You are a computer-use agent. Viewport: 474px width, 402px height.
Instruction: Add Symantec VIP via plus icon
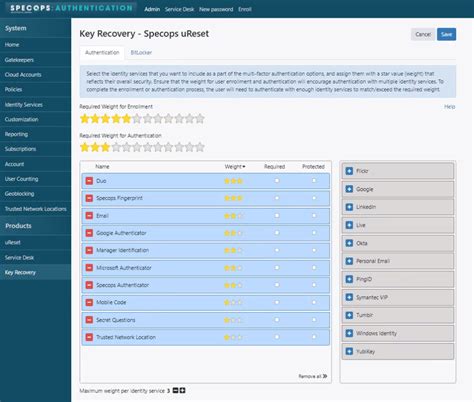pos(349,297)
